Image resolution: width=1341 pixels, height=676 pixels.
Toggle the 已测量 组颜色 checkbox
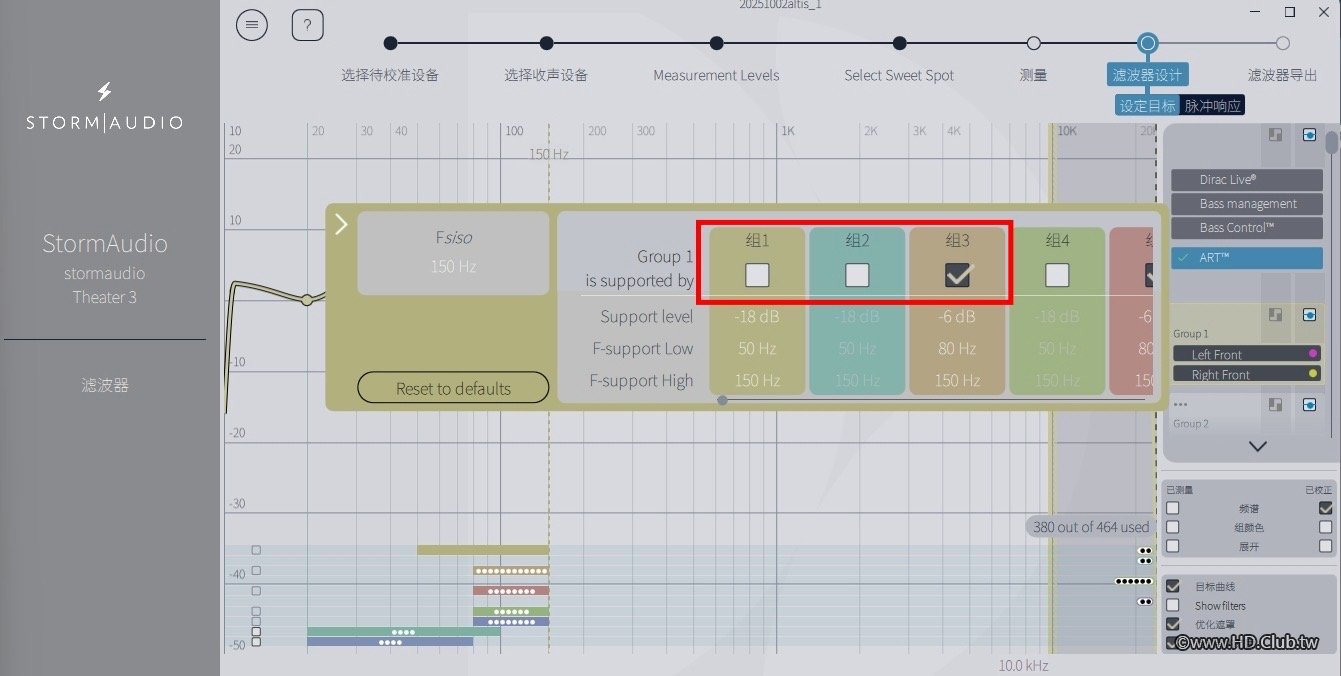[1173, 527]
